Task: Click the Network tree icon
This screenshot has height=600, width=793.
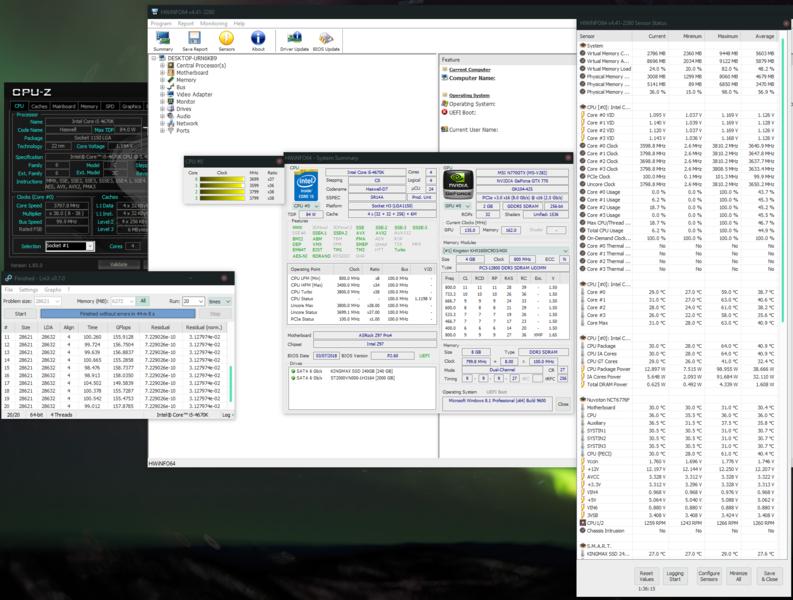Action: [171, 123]
